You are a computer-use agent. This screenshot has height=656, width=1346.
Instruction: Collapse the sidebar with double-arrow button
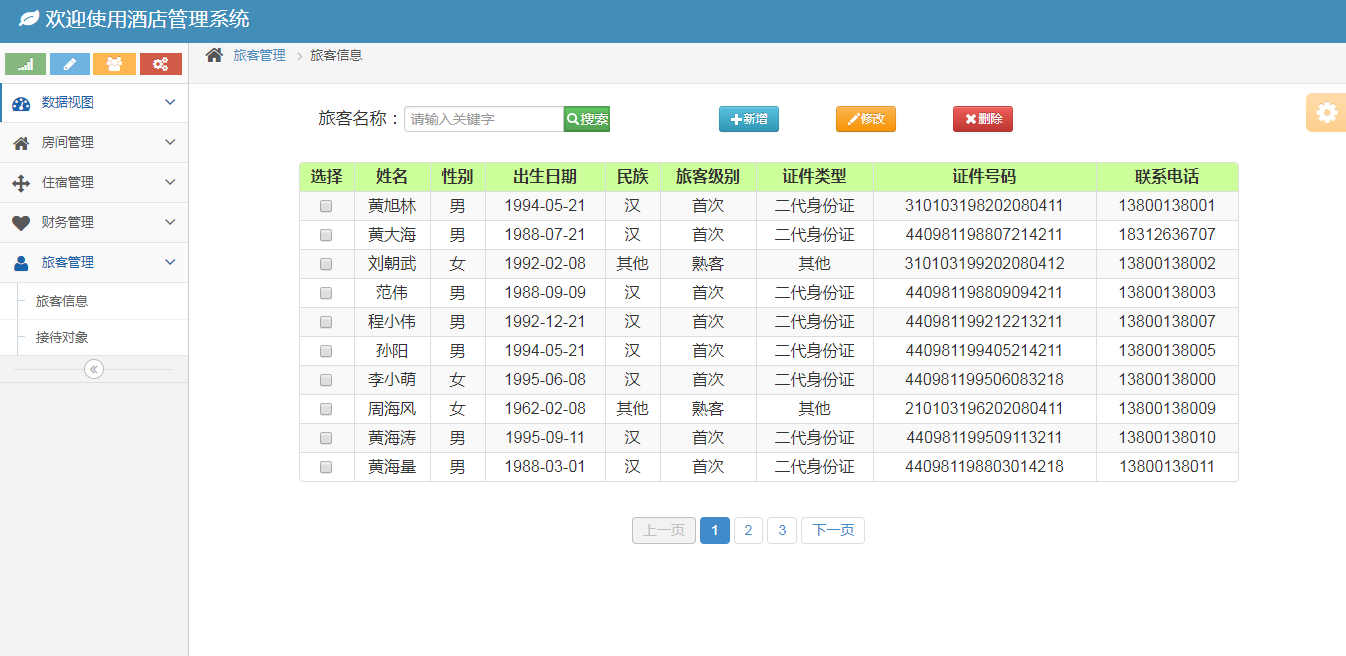pos(94,369)
